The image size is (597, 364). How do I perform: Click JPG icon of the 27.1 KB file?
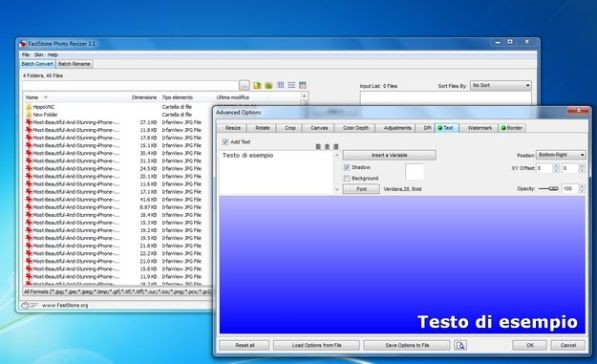(29, 122)
